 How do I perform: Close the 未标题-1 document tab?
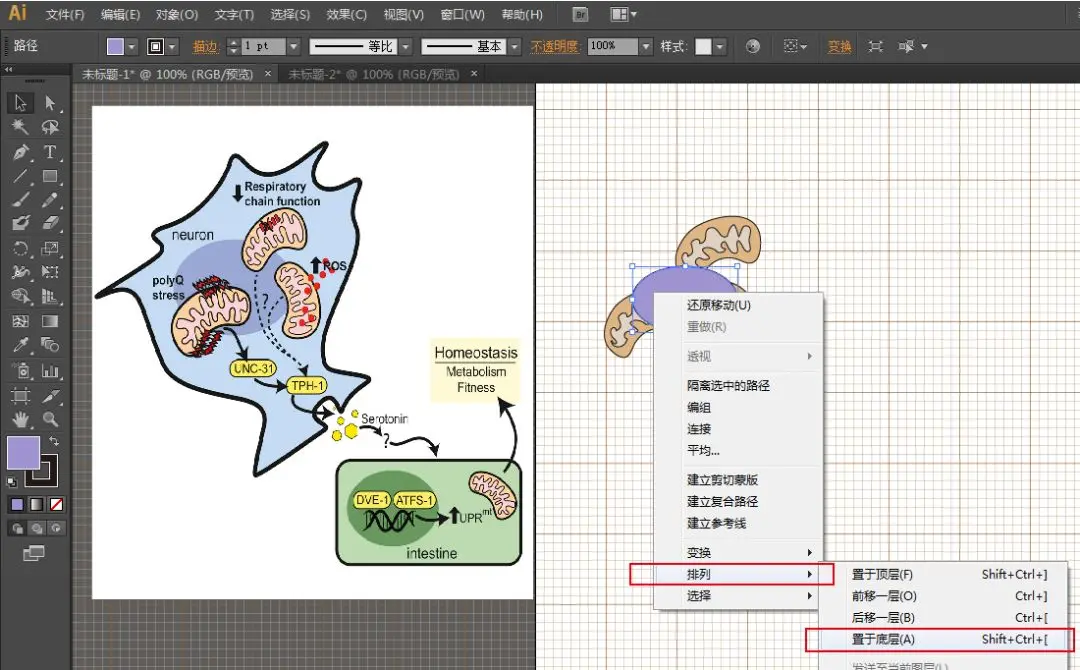pos(268,73)
